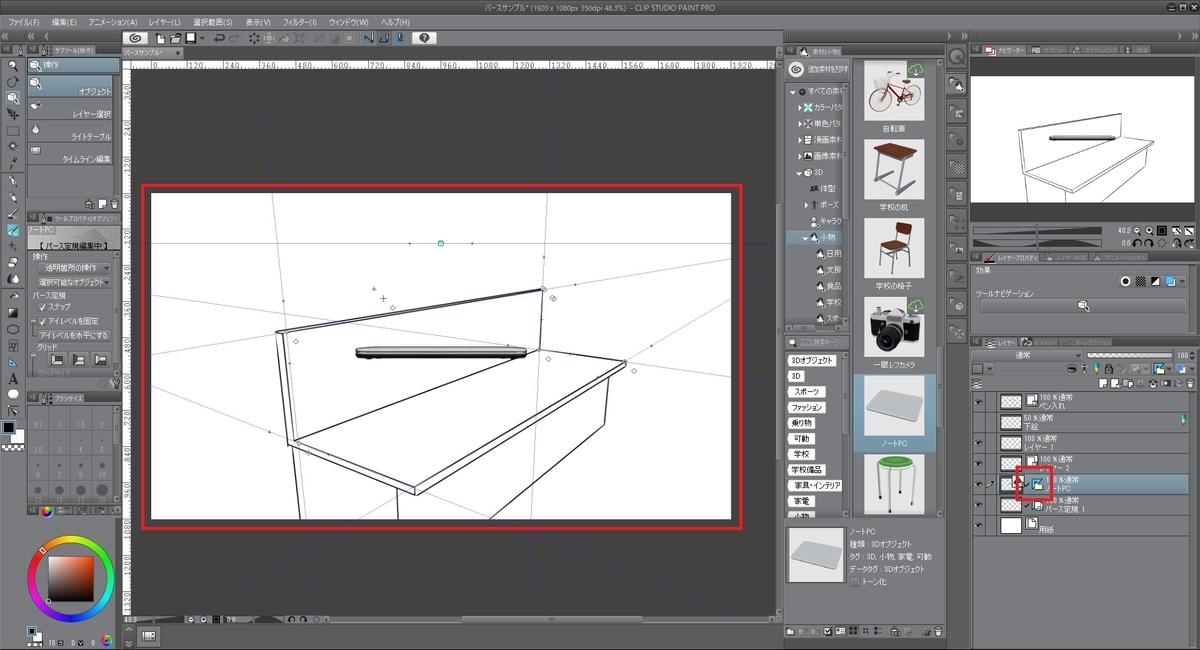Click the material keyword search field
The width and height of the screenshot is (1200, 650).
tap(817, 343)
